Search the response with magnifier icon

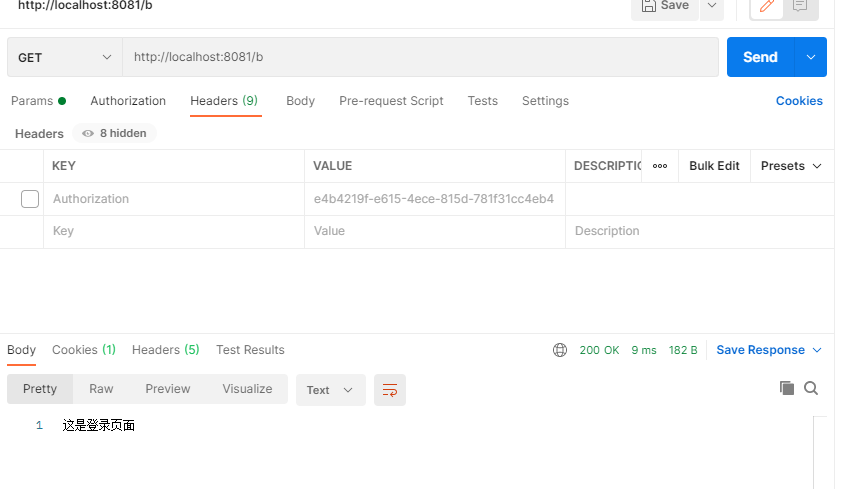click(811, 388)
